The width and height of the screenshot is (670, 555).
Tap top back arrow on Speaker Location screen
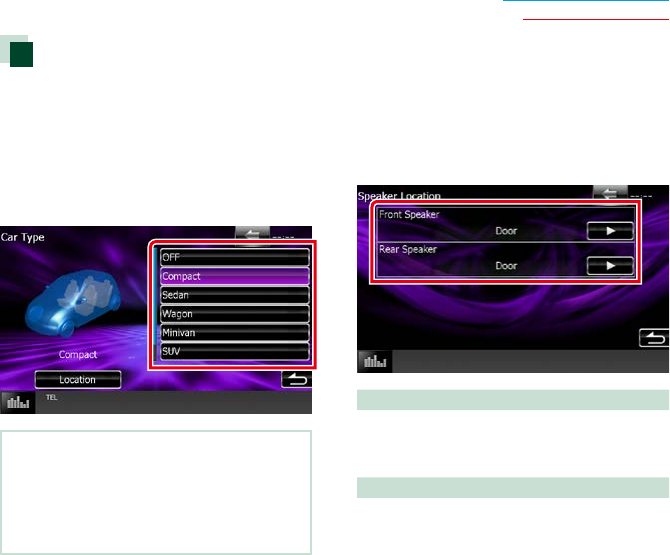(x=610, y=193)
